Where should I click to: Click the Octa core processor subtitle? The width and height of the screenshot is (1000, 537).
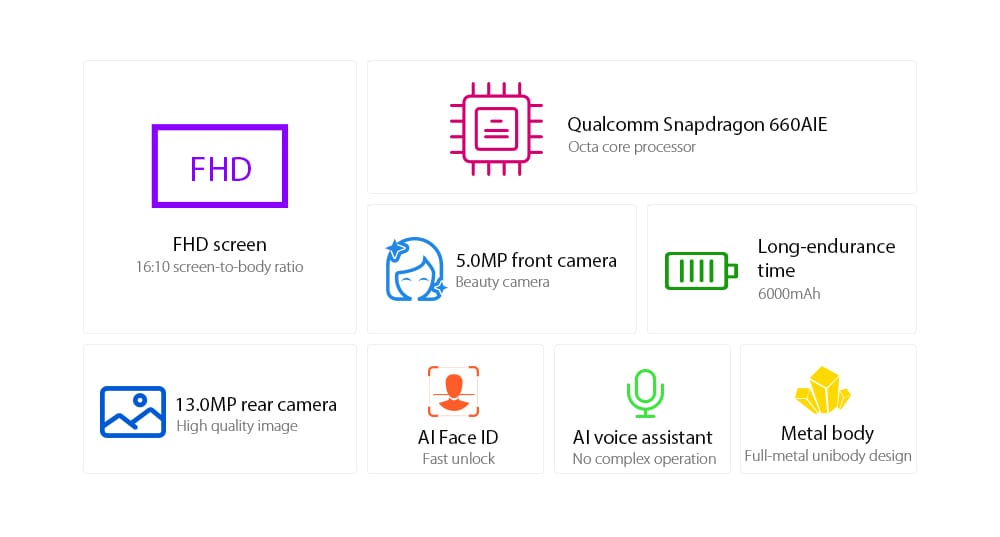pos(632,147)
